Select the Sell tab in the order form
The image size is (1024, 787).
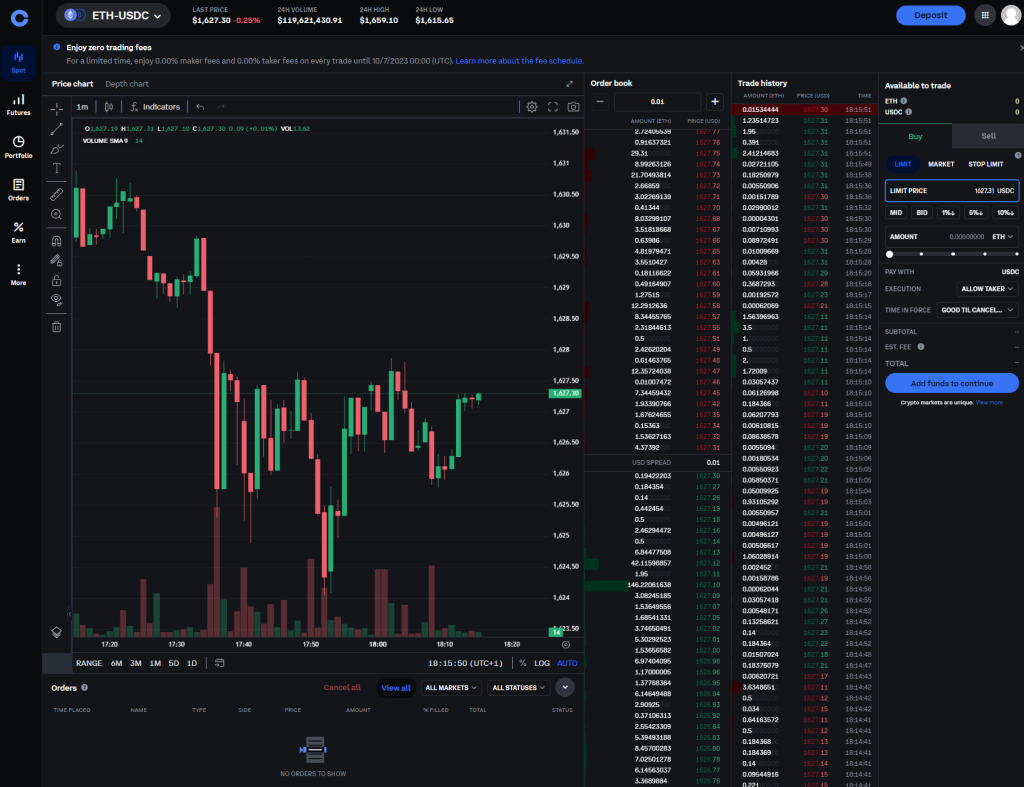[x=988, y=135]
